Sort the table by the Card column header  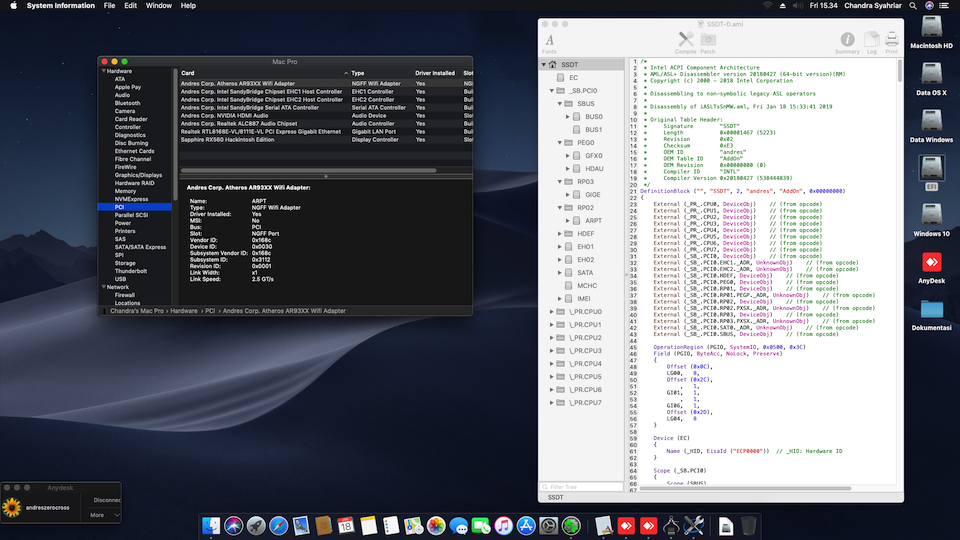click(x=264, y=73)
